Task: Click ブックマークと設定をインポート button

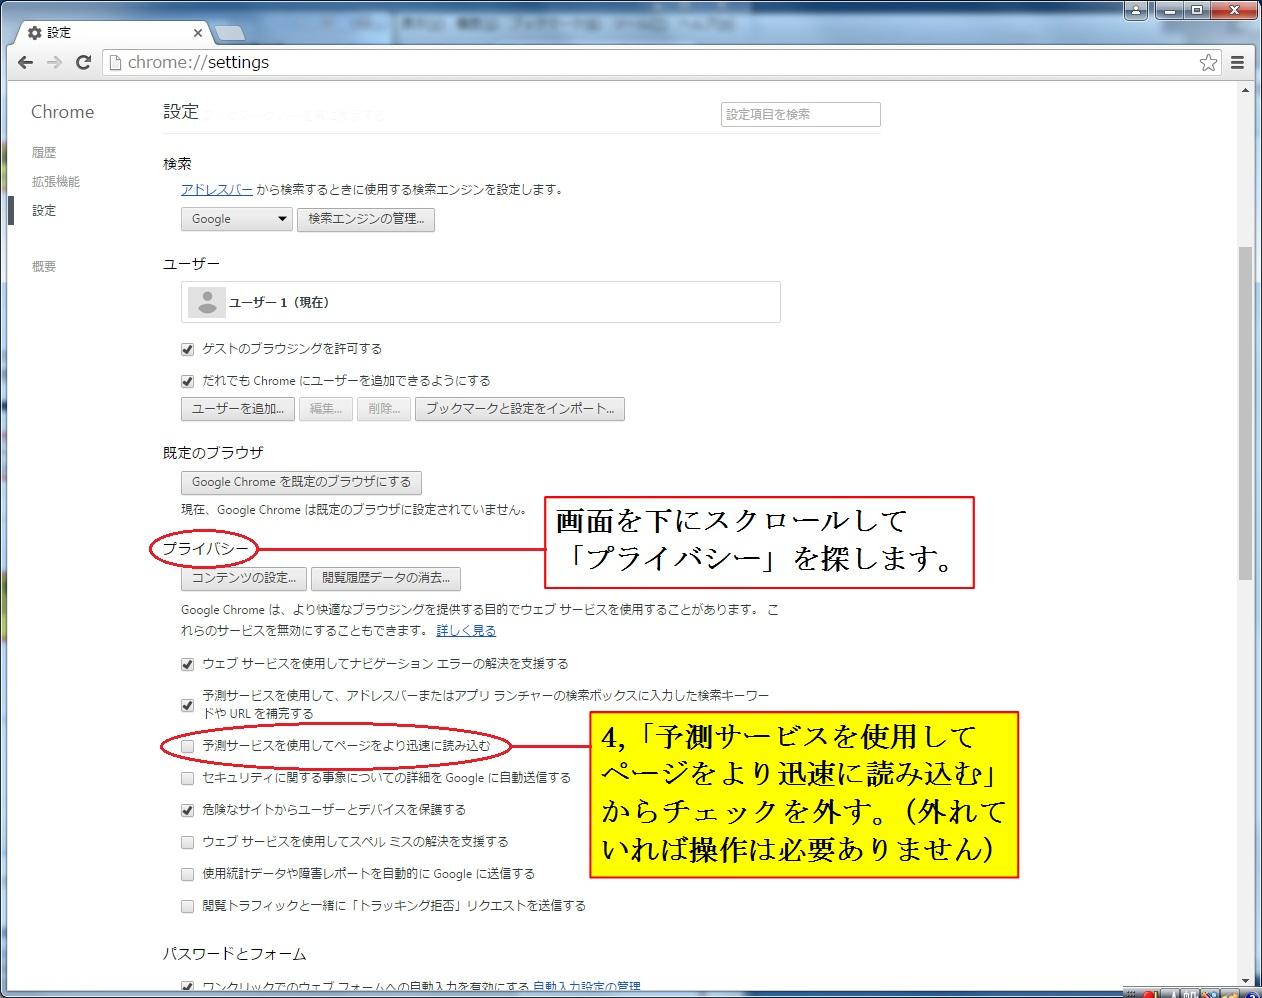Action: [520, 408]
